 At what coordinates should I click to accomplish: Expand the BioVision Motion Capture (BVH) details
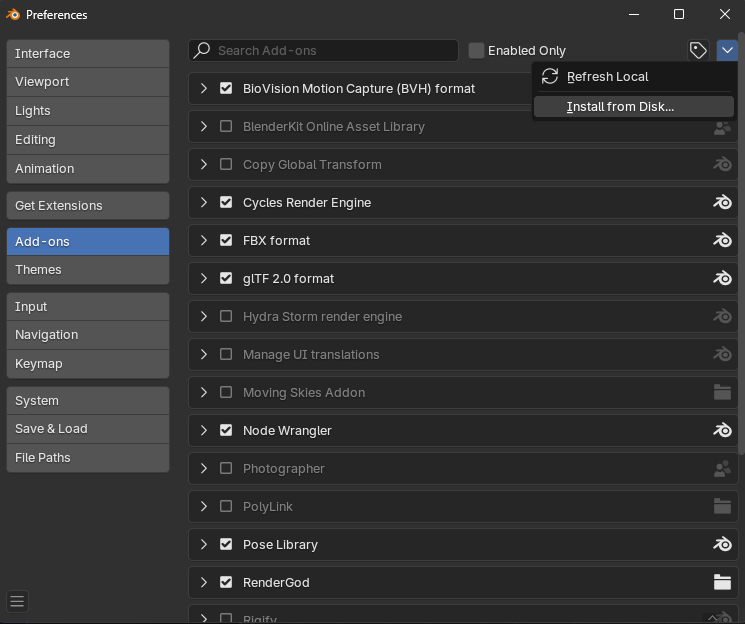pos(204,88)
